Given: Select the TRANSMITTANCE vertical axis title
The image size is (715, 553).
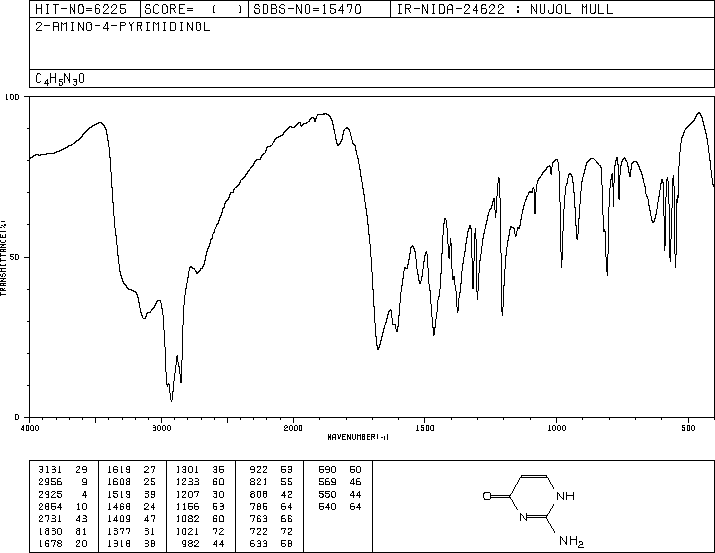Looking at the screenshot, I should coord(3,258).
